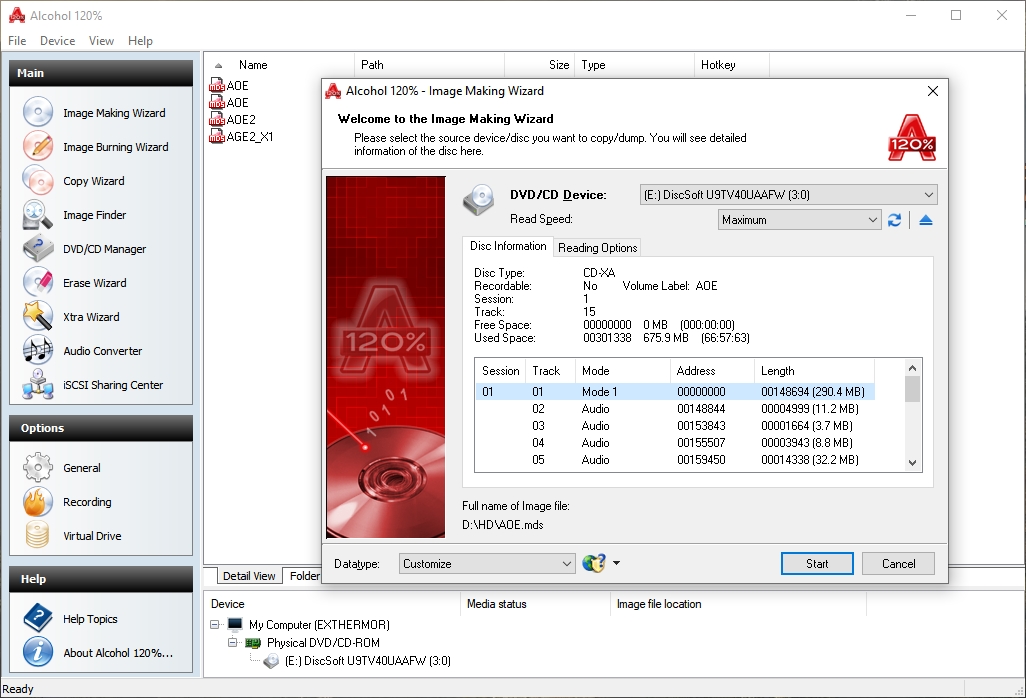
Task: Eject the drive using blue eject icon
Action: (925, 220)
